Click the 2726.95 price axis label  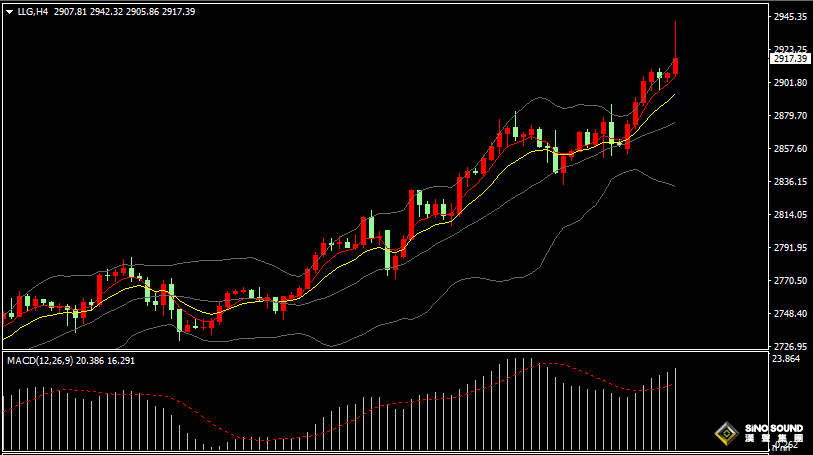point(790,346)
